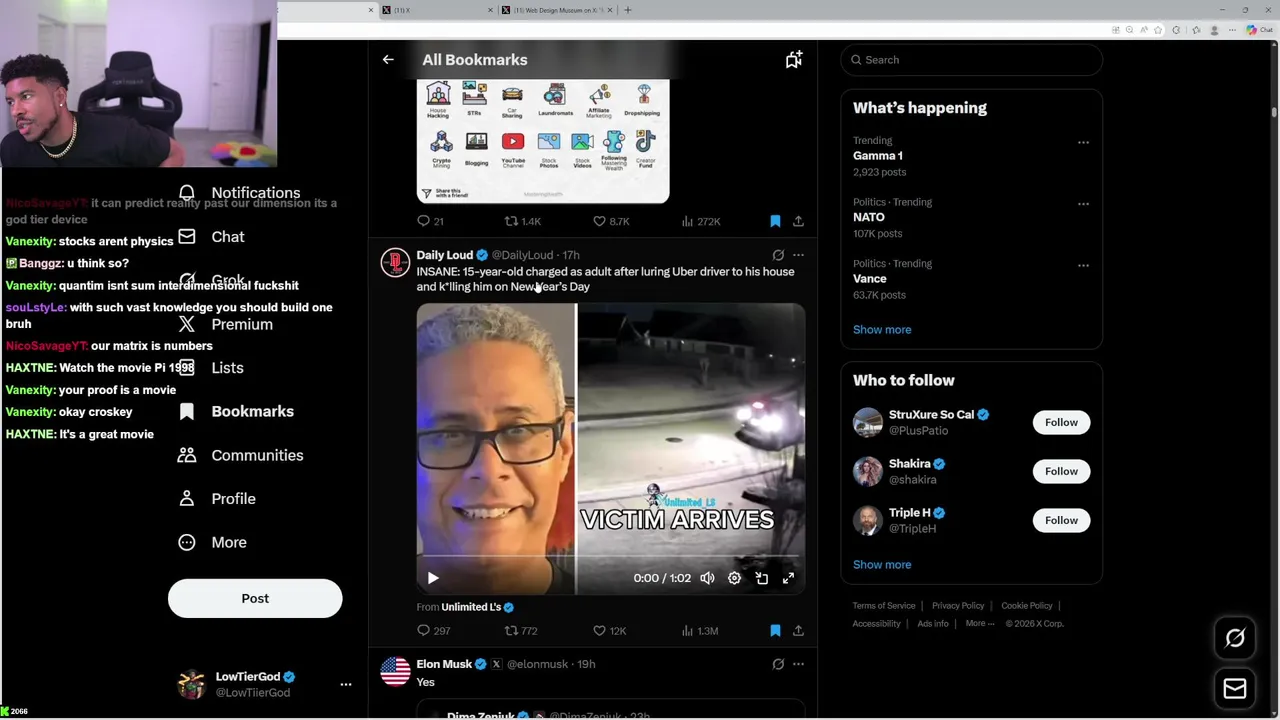
Task: Like the post with 8.7K likes
Action: [x=611, y=221]
